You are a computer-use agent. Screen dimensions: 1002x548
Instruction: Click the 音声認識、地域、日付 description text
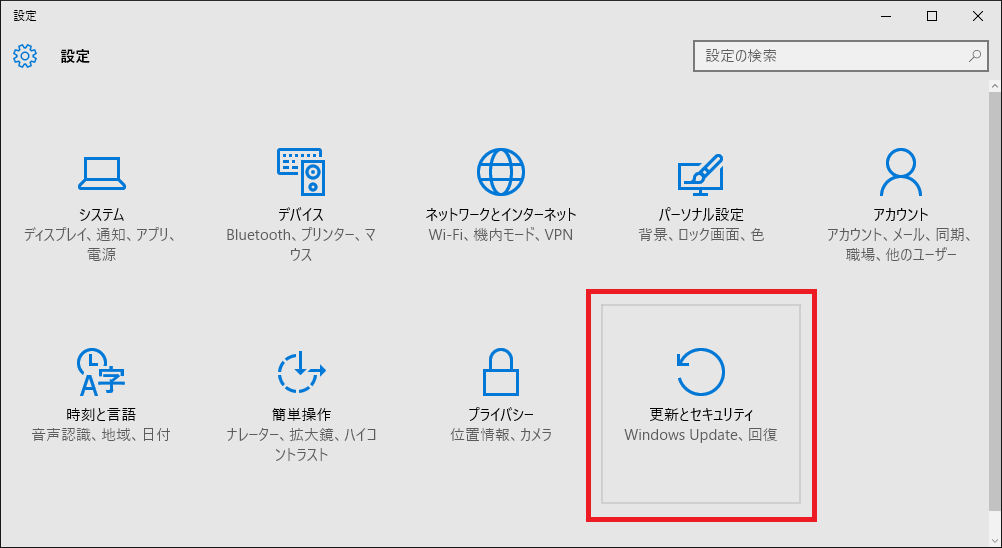click(100, 435)
